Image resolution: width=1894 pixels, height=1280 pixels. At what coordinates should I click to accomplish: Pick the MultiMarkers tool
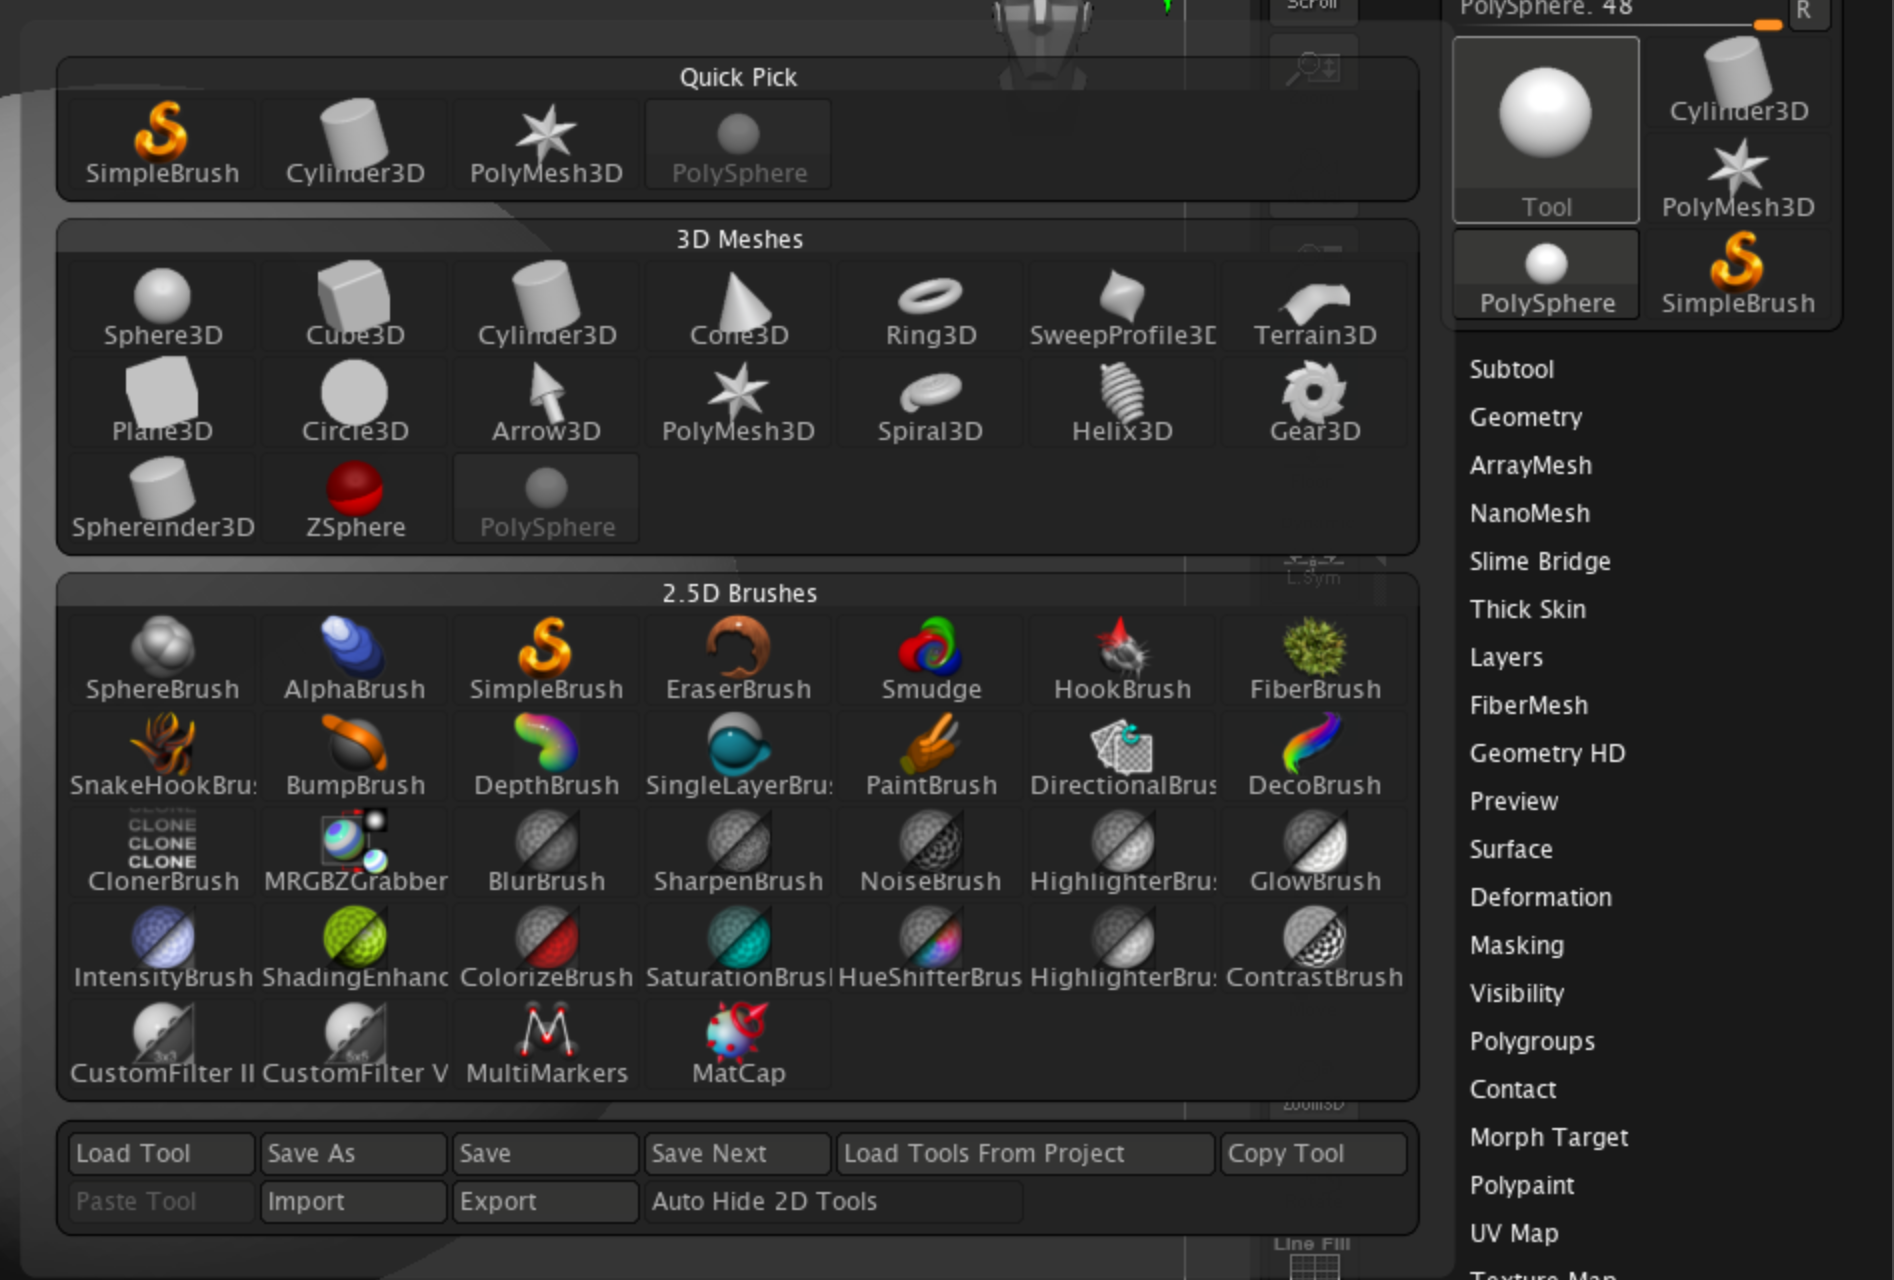(x=547, y=1044)
